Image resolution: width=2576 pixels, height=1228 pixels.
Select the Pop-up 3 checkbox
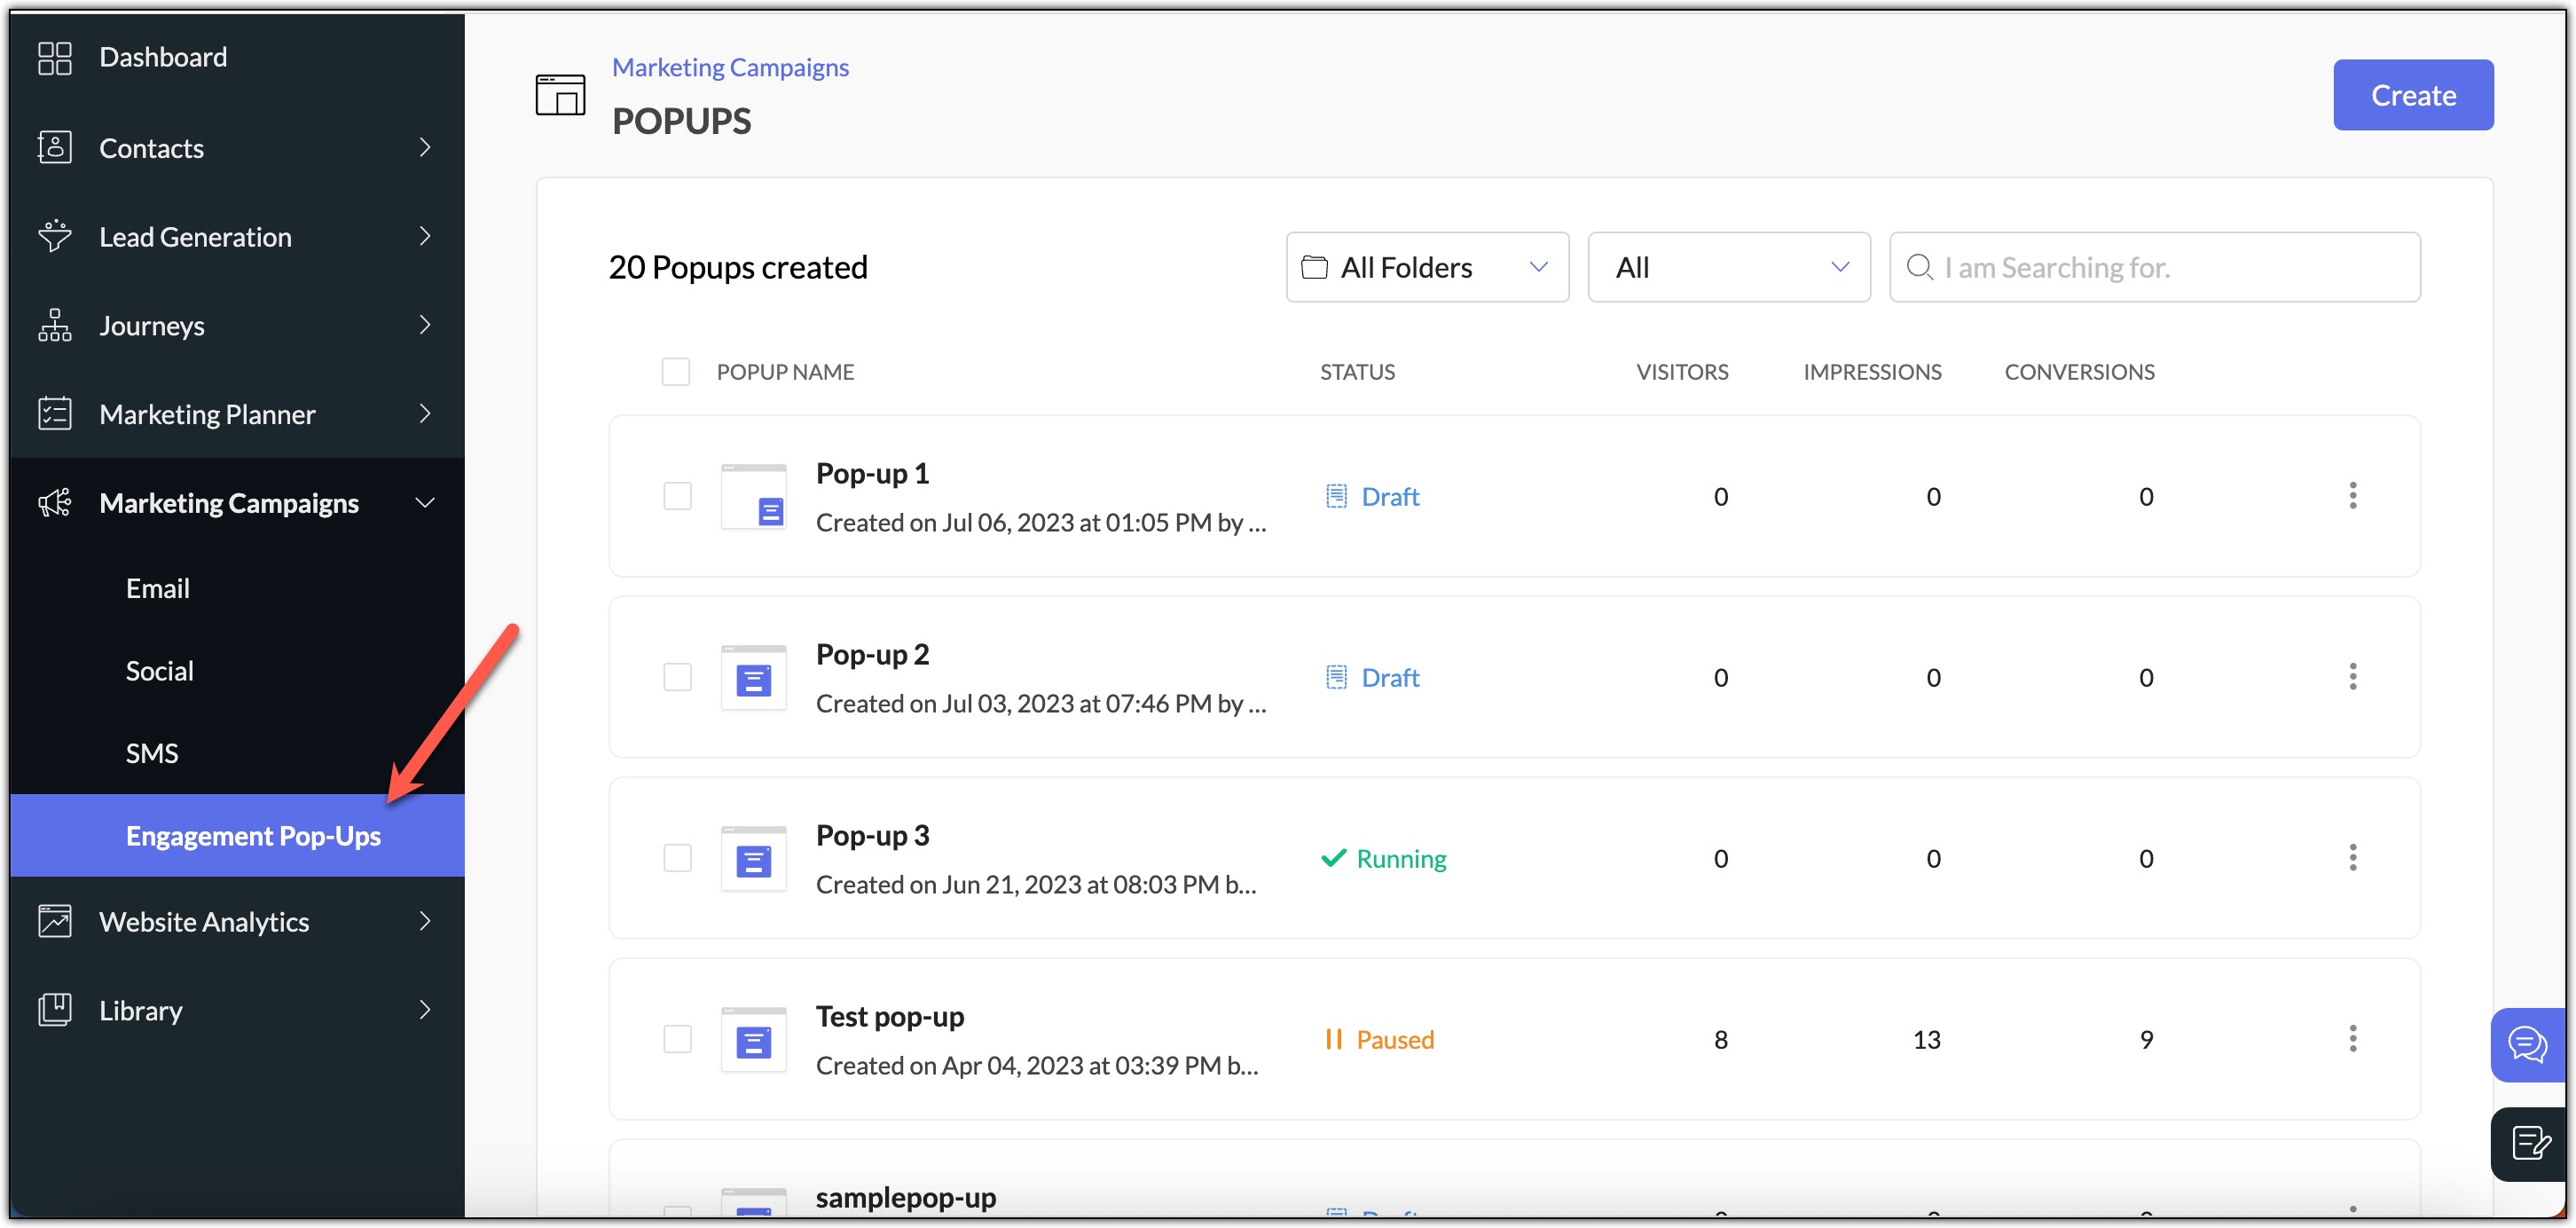678,858
